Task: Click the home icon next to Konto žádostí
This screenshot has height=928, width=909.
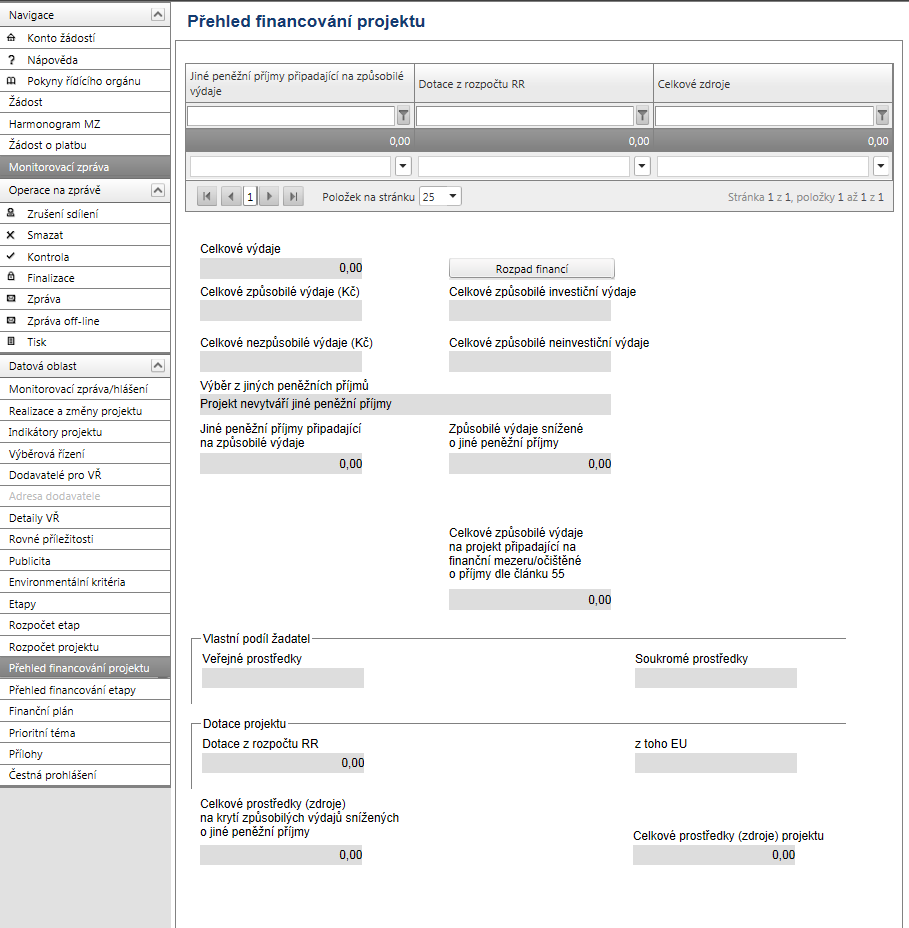Action: tap(11, 38)
